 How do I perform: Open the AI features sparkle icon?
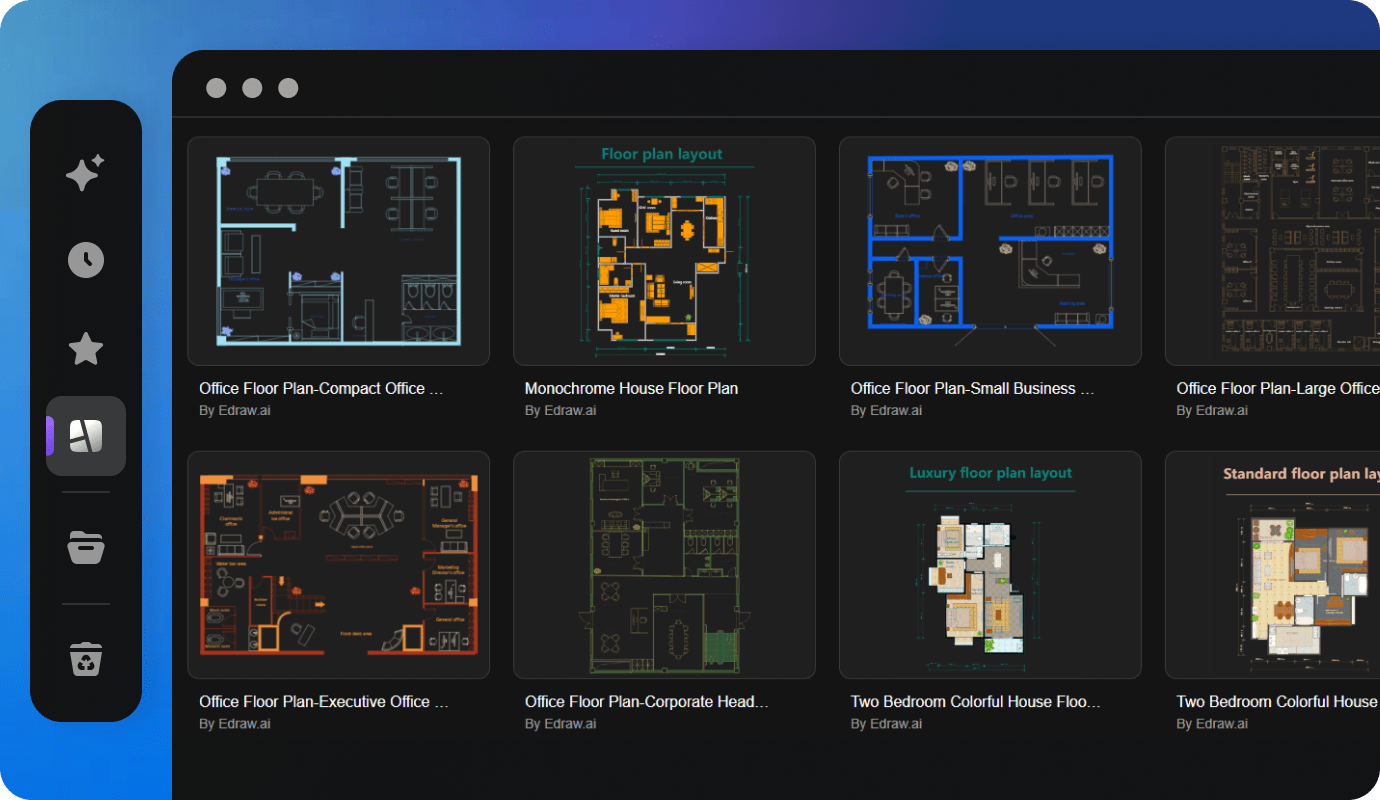(x=86, y=172)
